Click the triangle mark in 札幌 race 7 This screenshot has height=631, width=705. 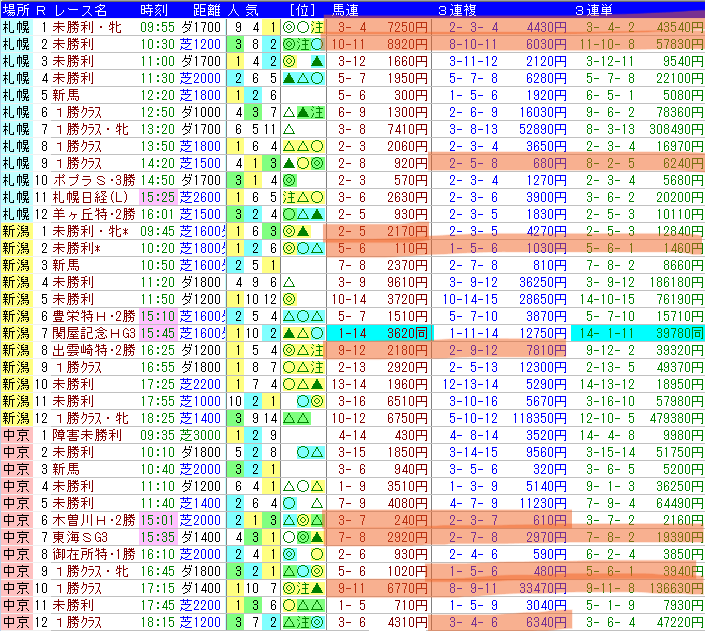coord(289,130)
